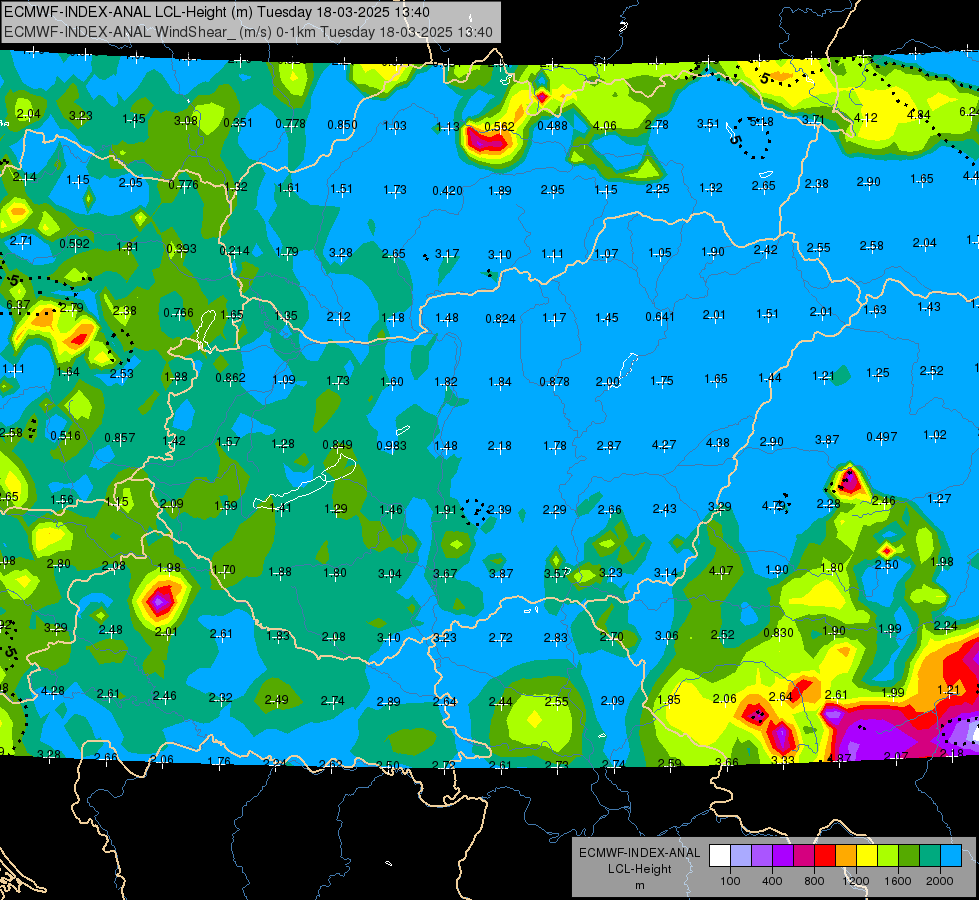979x900 pixels.
Task: Click the wind shear value 0.849
Action: point(337,445)
